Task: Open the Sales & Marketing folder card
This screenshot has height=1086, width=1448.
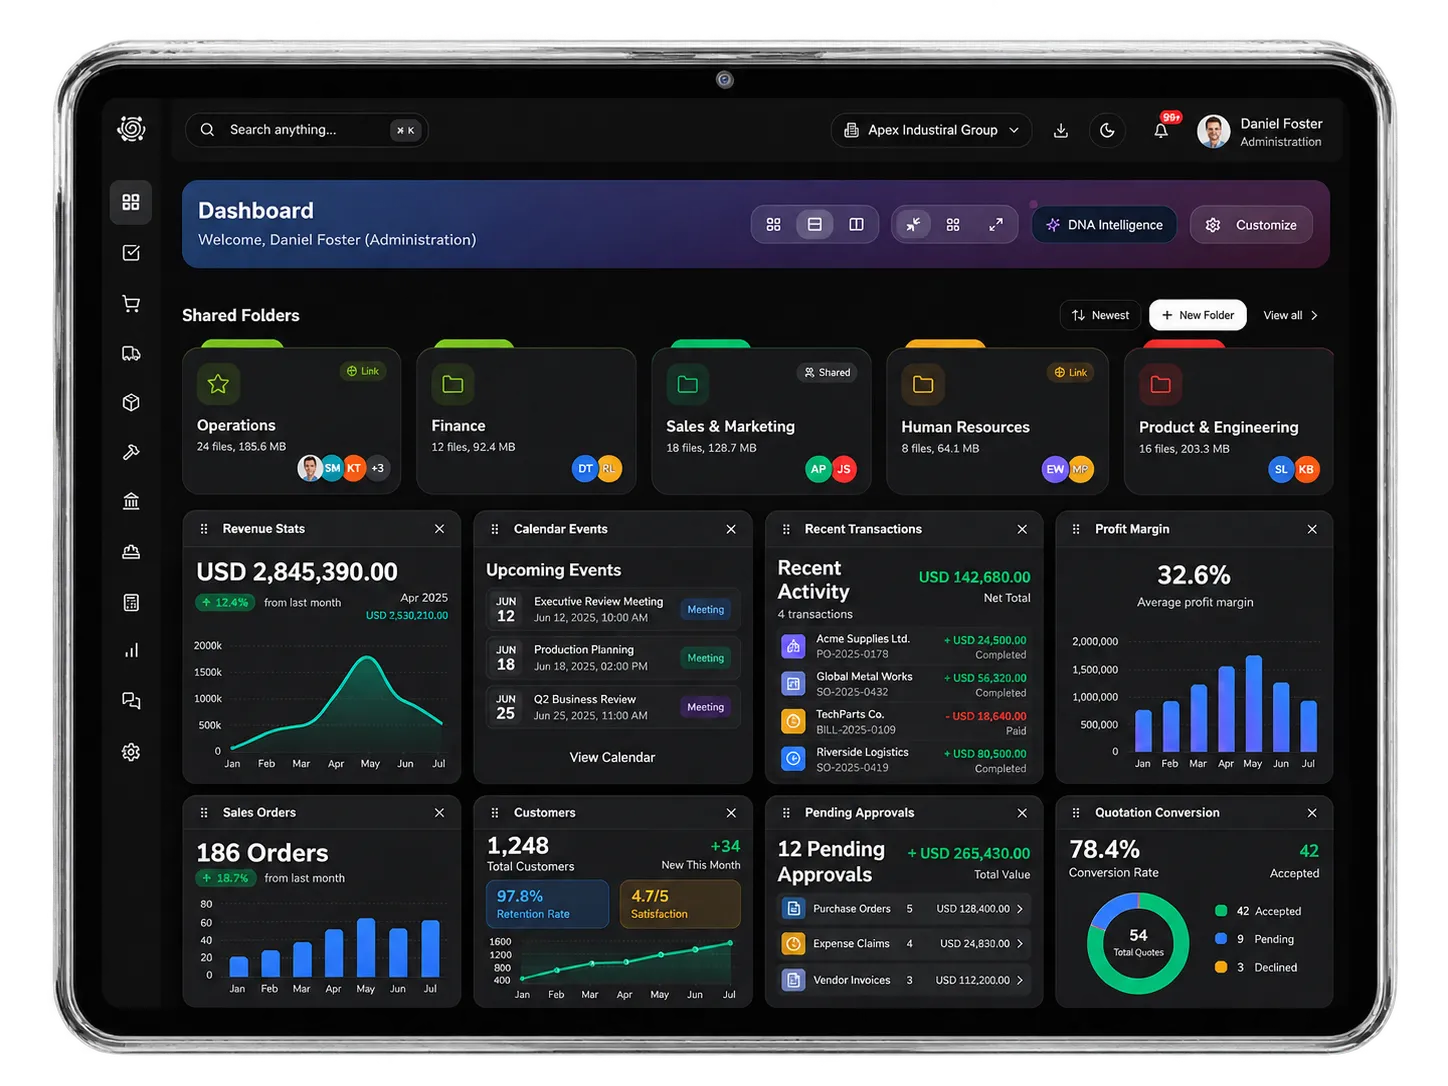Action: [761, 420]
